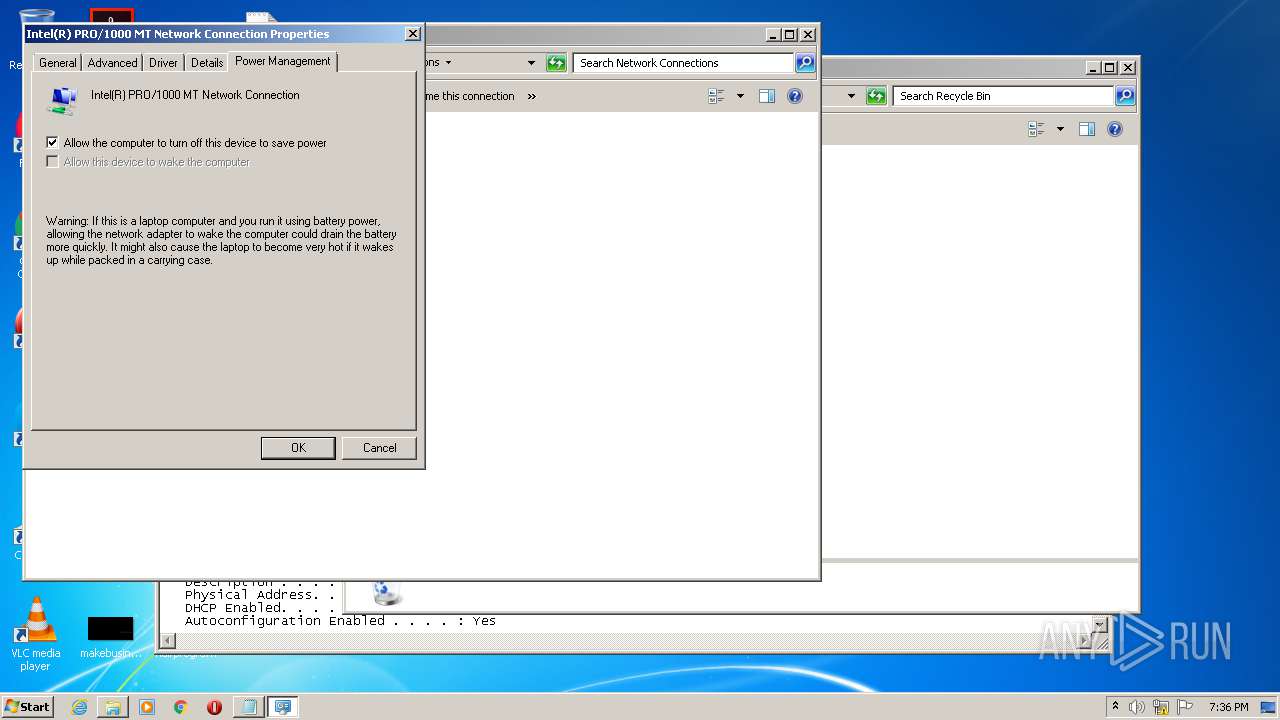Screen dimensions: 1280x720
Task: Show more toolbar commands chevron in Network Connections
Action: point(531,96)
